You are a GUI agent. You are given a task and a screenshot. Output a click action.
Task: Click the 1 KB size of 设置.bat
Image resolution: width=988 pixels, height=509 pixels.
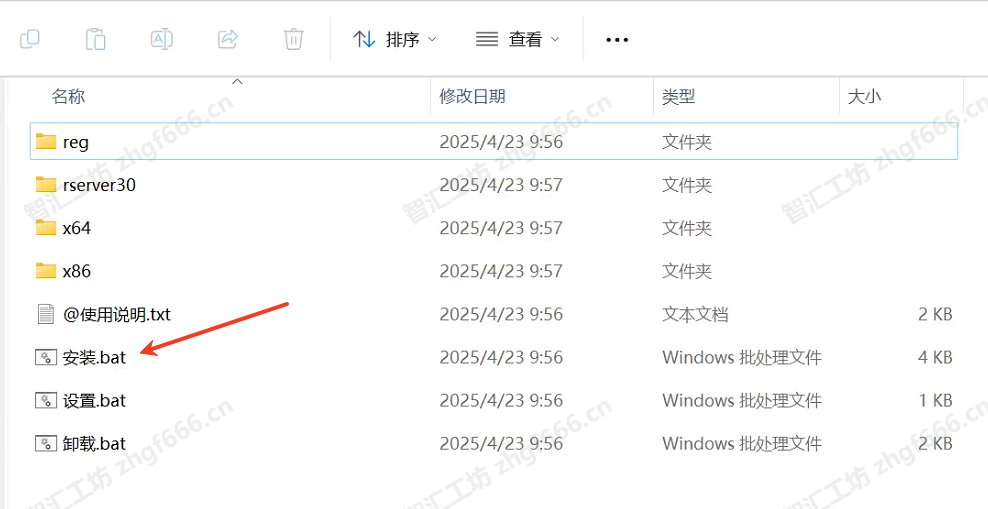[935, 400]
